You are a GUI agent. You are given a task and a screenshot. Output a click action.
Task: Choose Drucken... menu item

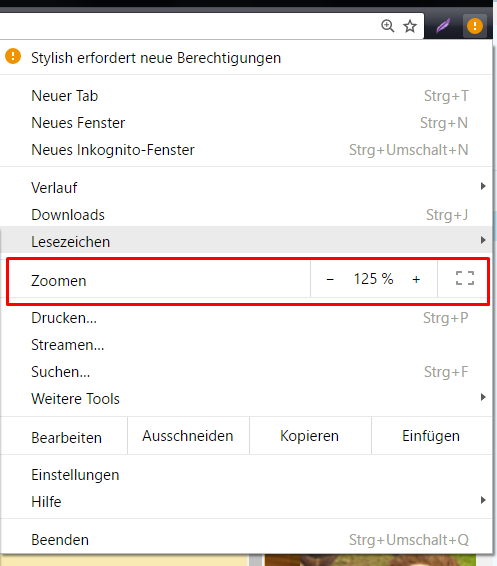(246, 318)
